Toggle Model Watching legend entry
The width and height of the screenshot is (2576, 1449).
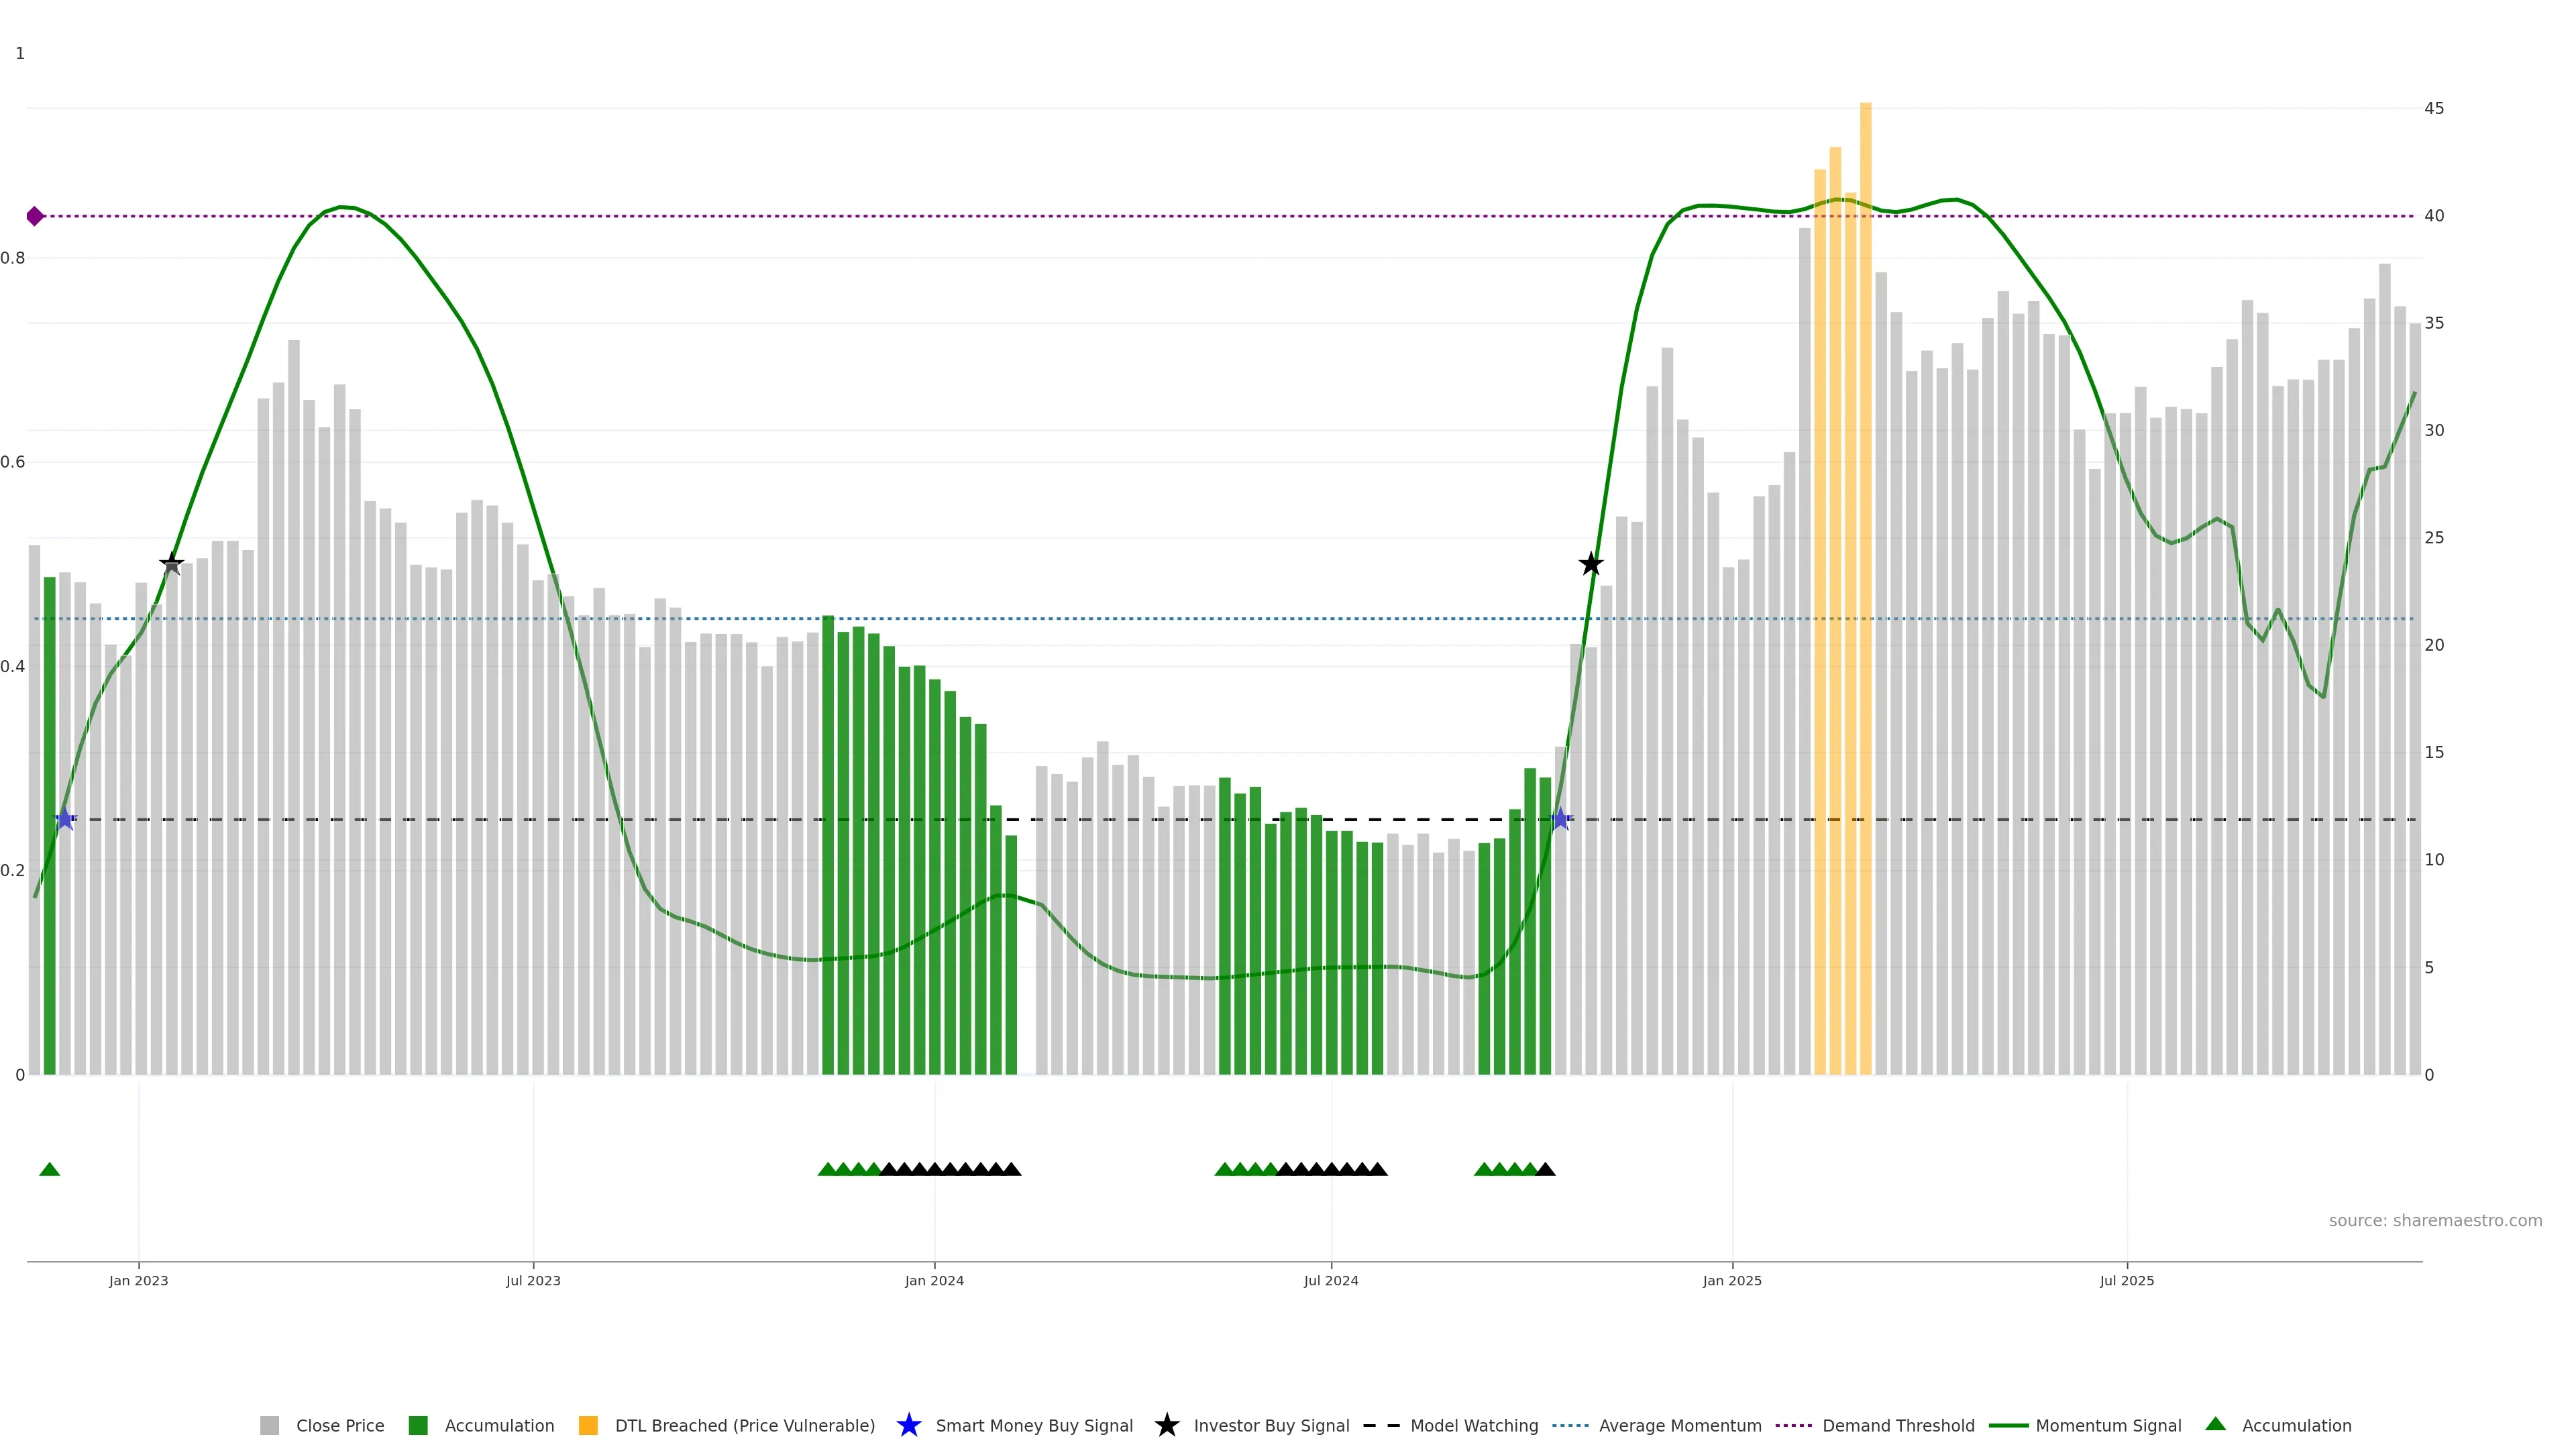click(x=1473, y=1425)
